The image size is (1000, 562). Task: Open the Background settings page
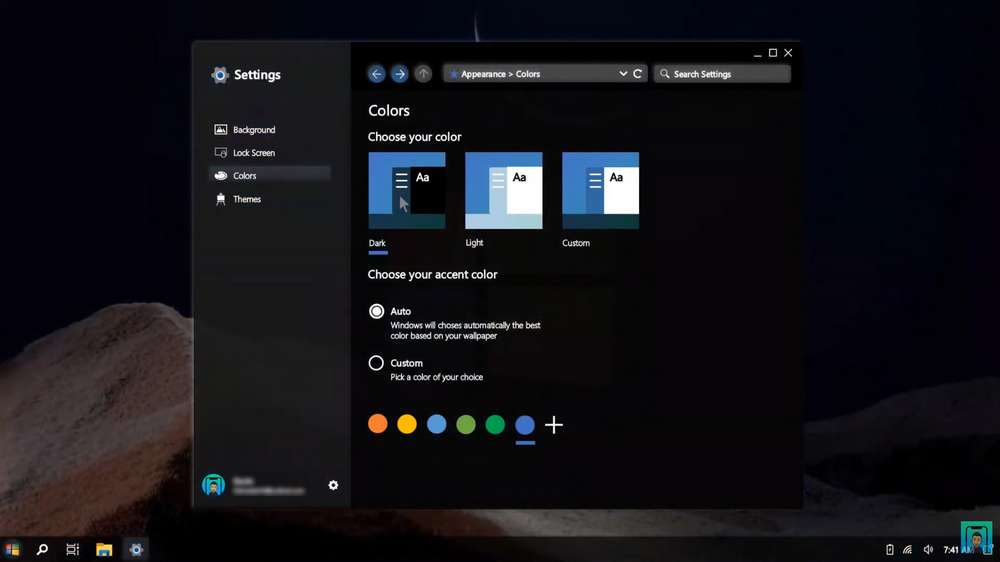(x=270, y=129)
